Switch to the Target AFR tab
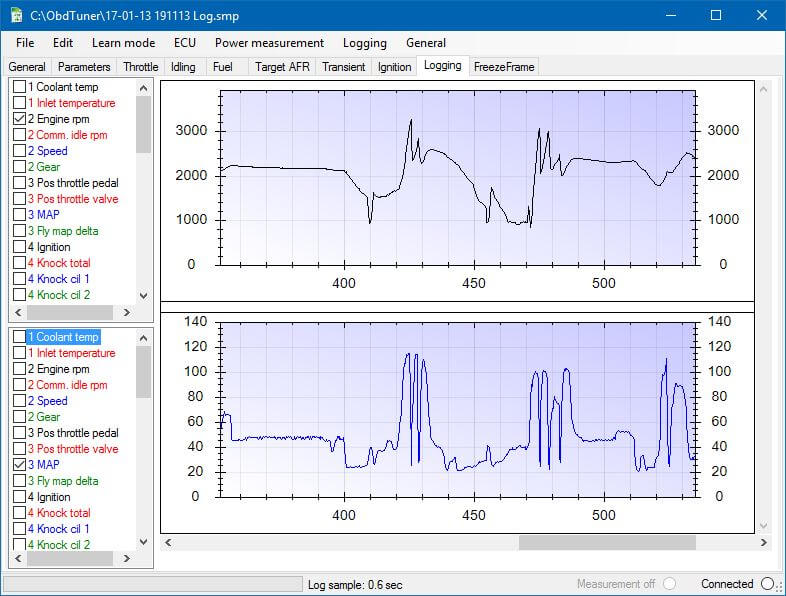 [x=282, y=67]
